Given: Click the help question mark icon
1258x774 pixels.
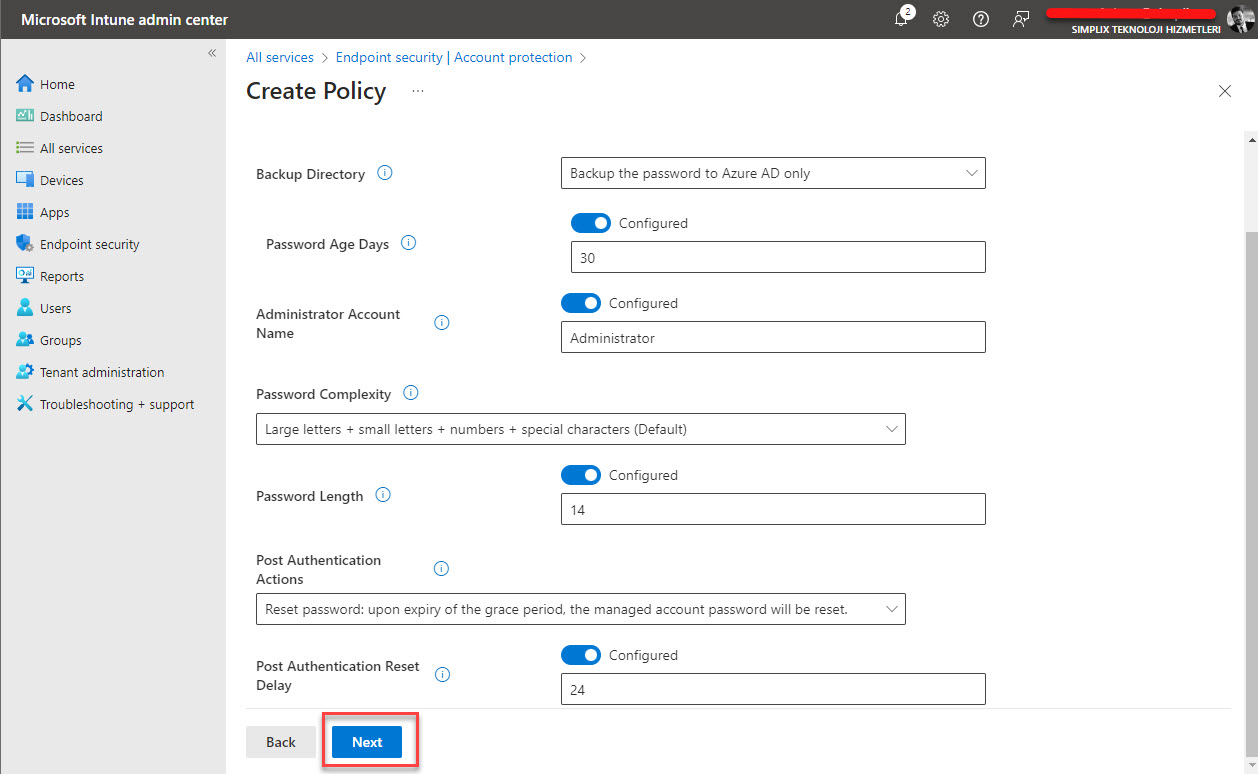Looking at the screenshot, I should (x=981, y=20).
